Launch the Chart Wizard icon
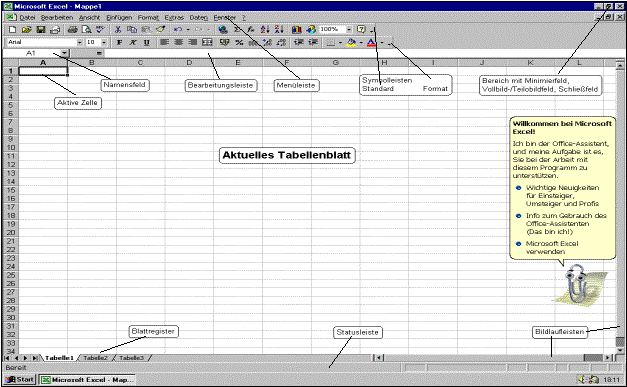The width and height of the screenshot is (627, 387). pyautogui.click(x=296, y=30)
